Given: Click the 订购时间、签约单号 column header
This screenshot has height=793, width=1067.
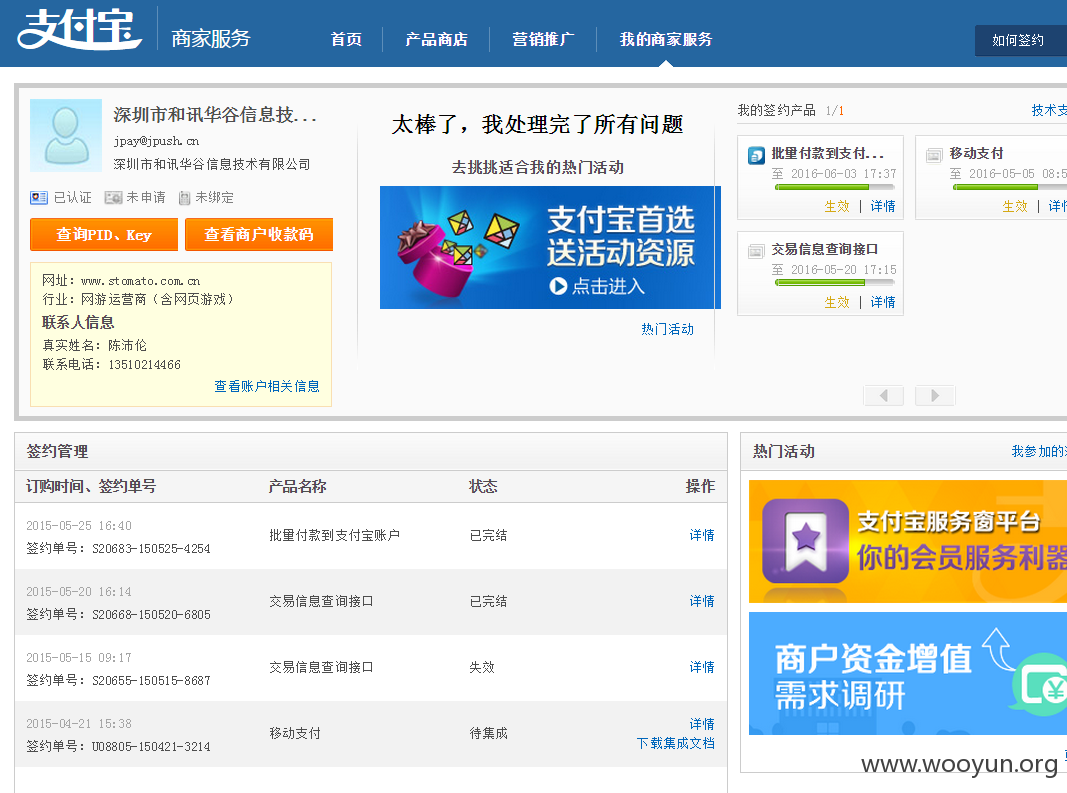Looking at the screenshot, I should coord(91,486).
